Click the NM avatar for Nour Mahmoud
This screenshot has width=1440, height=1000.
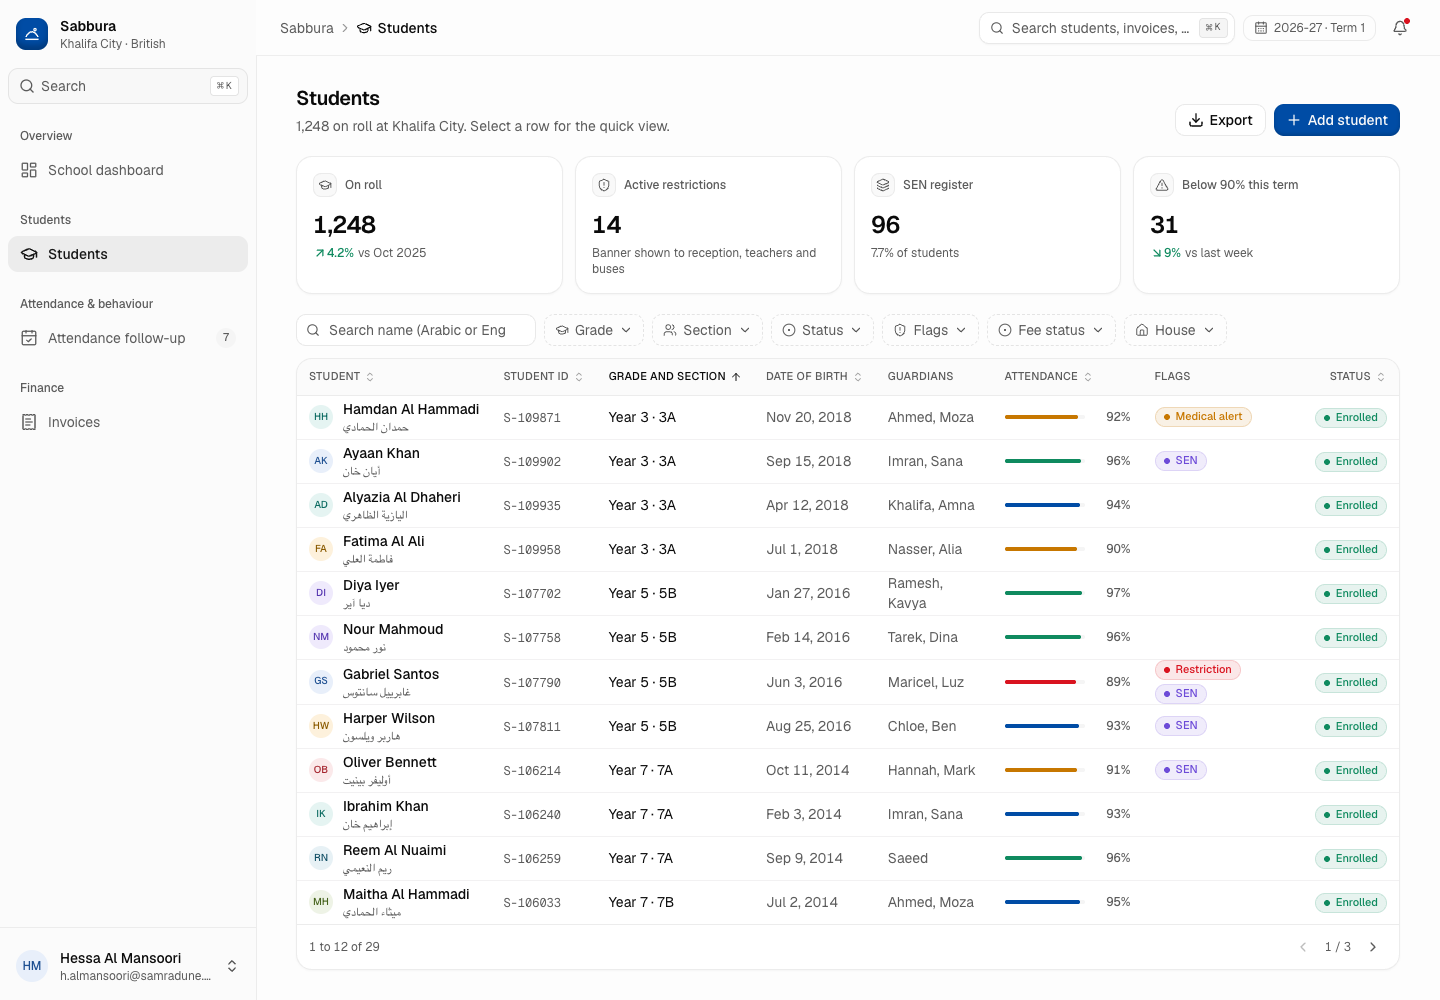point(321,637)
